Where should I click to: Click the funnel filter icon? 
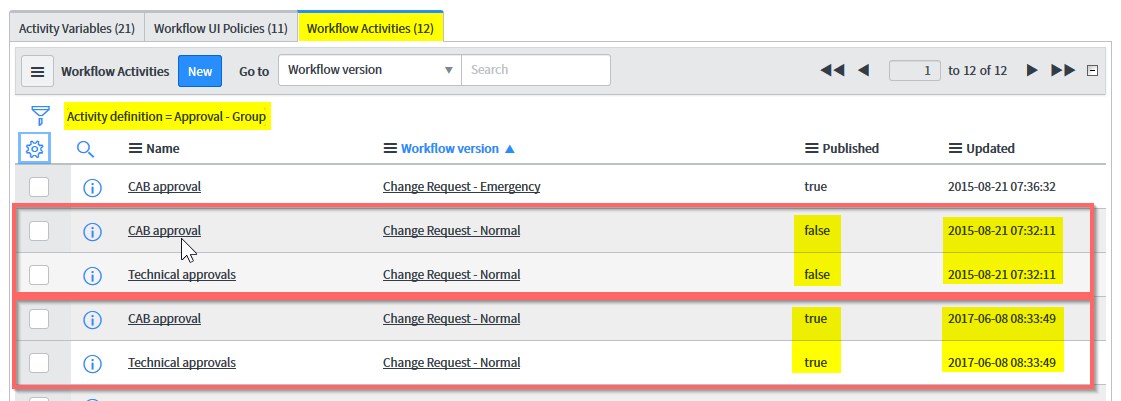[x=40, y=116]
